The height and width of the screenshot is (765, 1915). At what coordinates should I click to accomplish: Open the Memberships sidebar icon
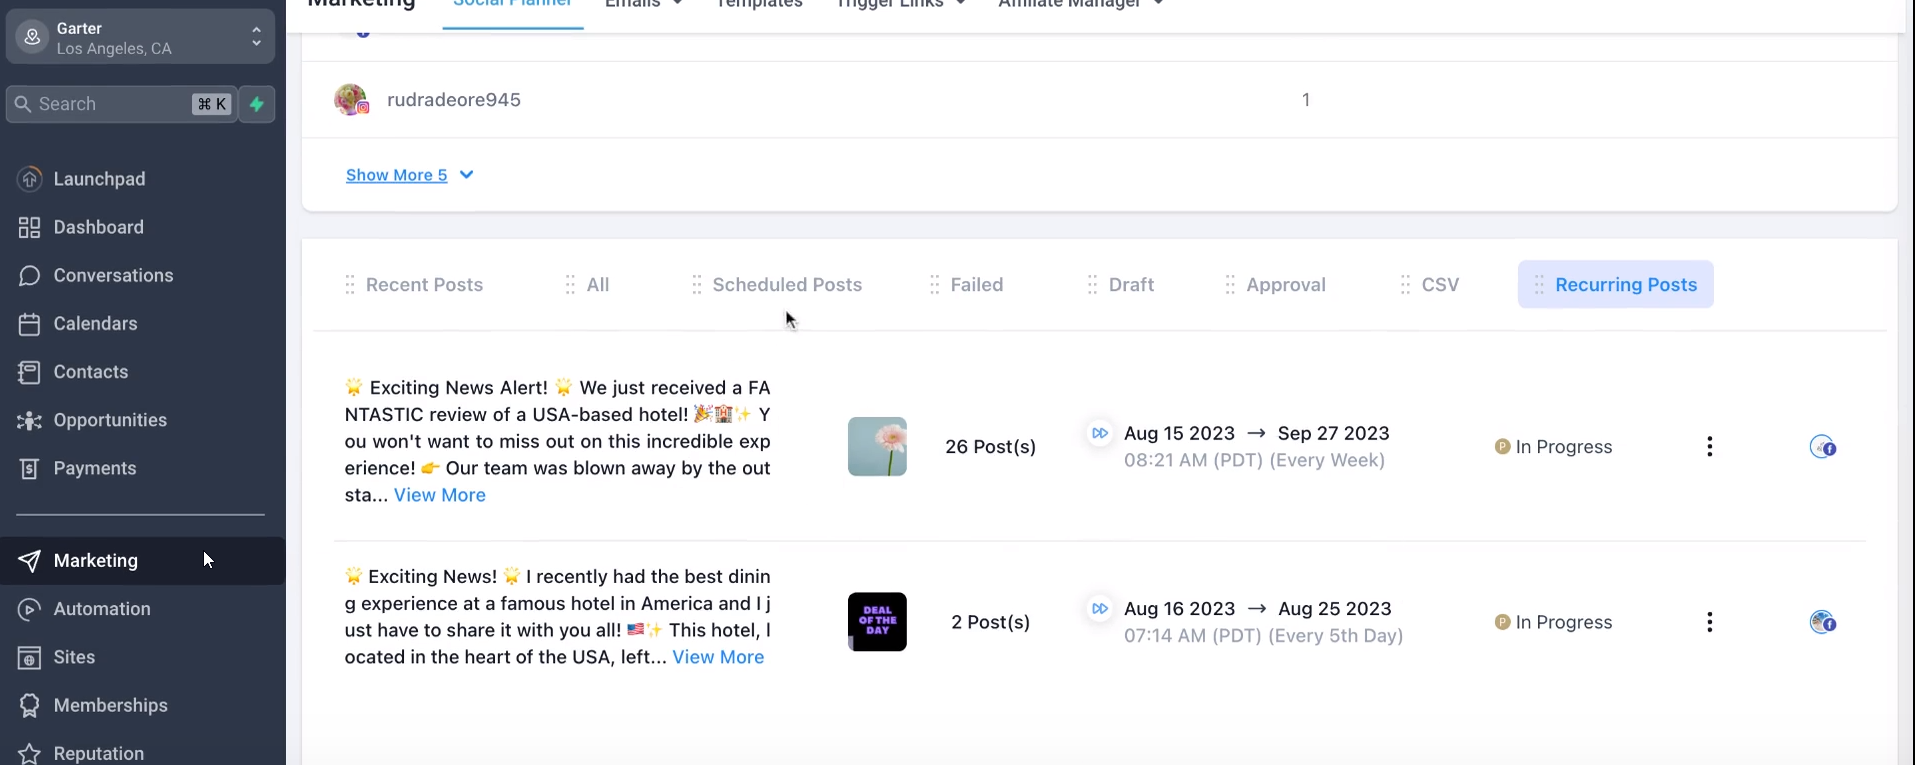point(30,705)
